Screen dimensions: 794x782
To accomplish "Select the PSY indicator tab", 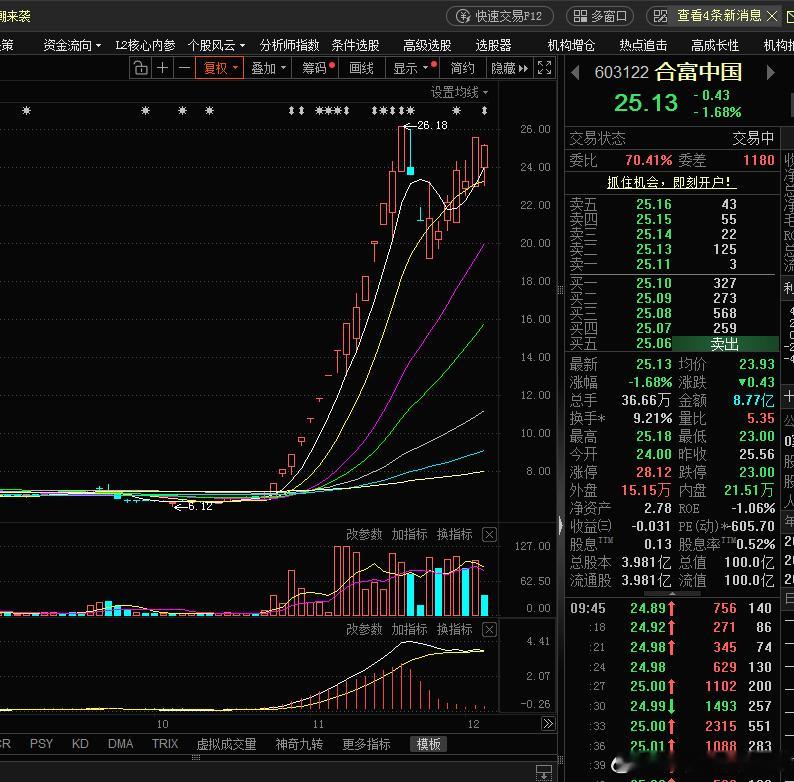I will pos(41,744).
